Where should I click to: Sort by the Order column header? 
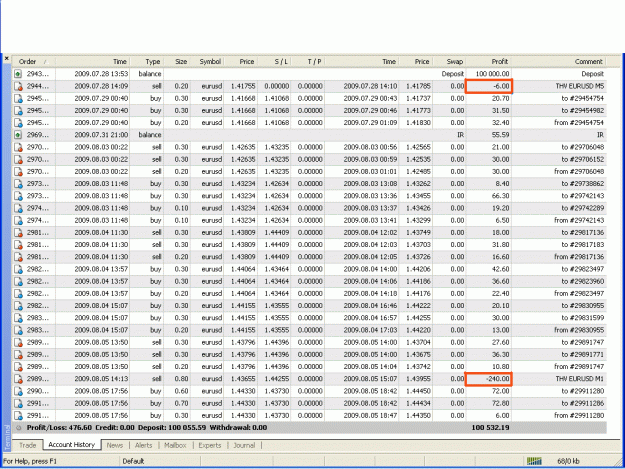pos(33,61)
